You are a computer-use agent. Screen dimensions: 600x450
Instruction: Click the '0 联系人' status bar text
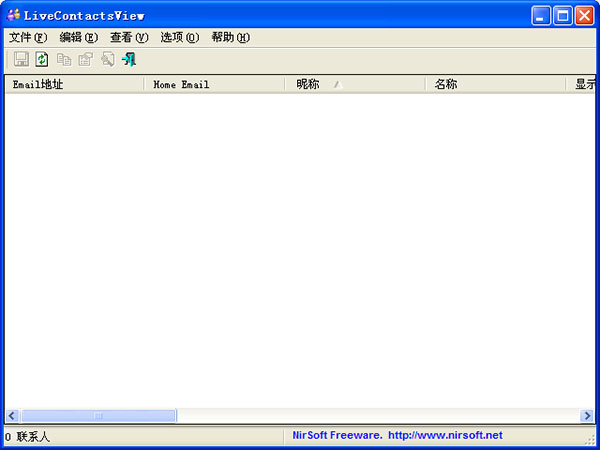tap(27, 437)
